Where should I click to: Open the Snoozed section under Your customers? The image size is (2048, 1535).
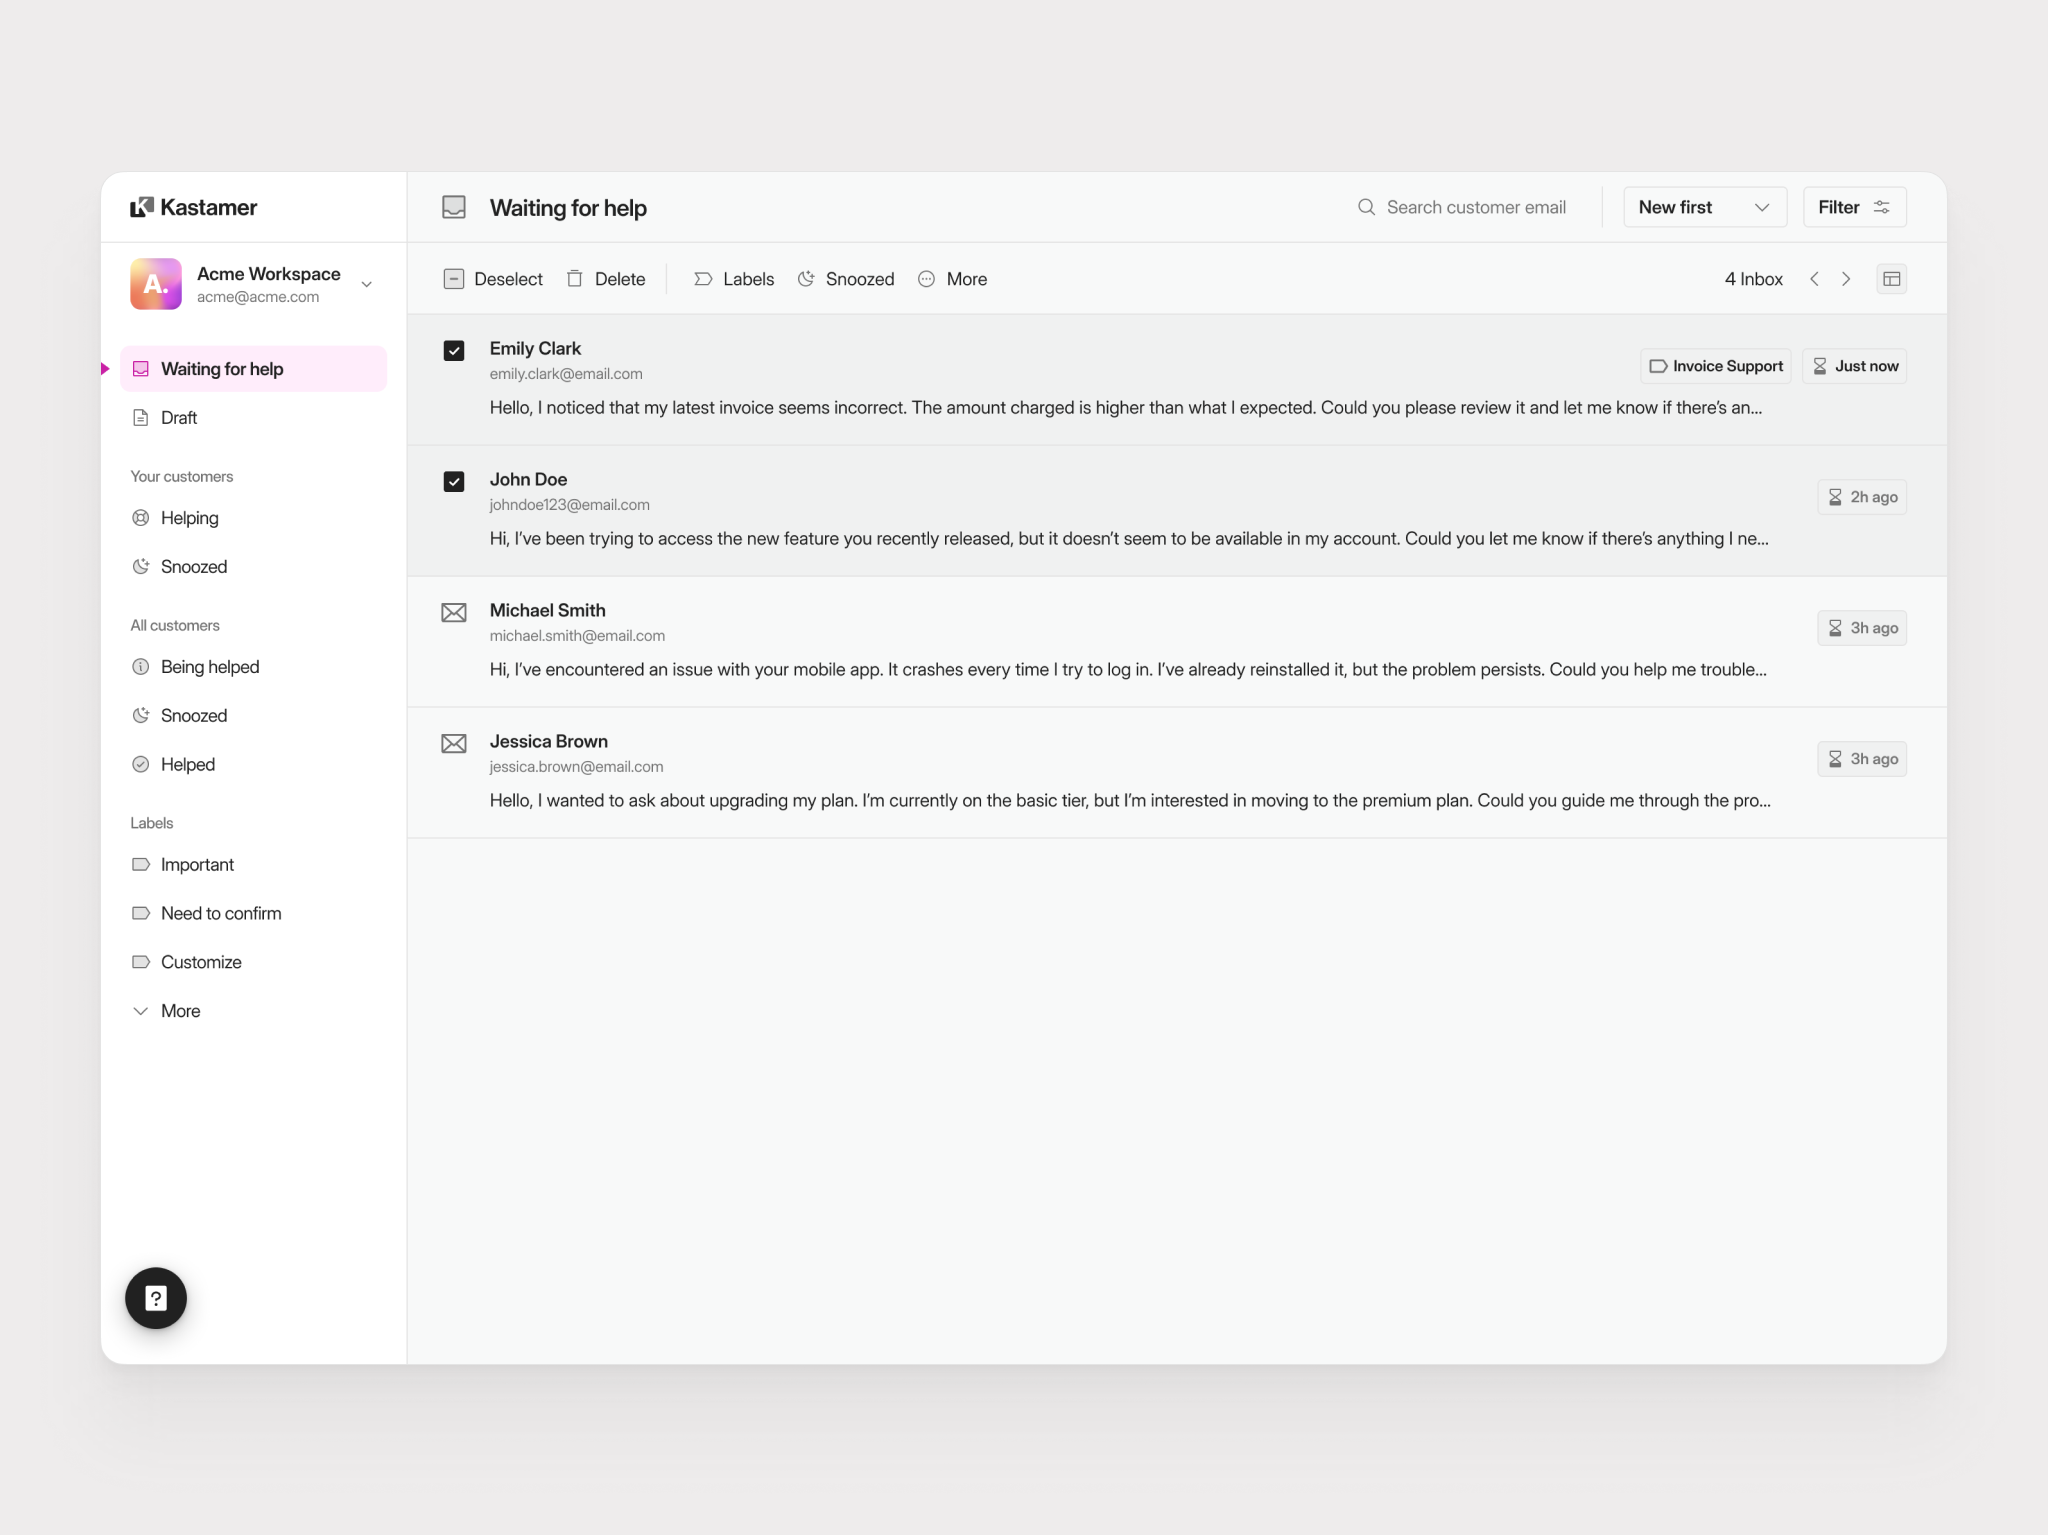pos(193,566)
